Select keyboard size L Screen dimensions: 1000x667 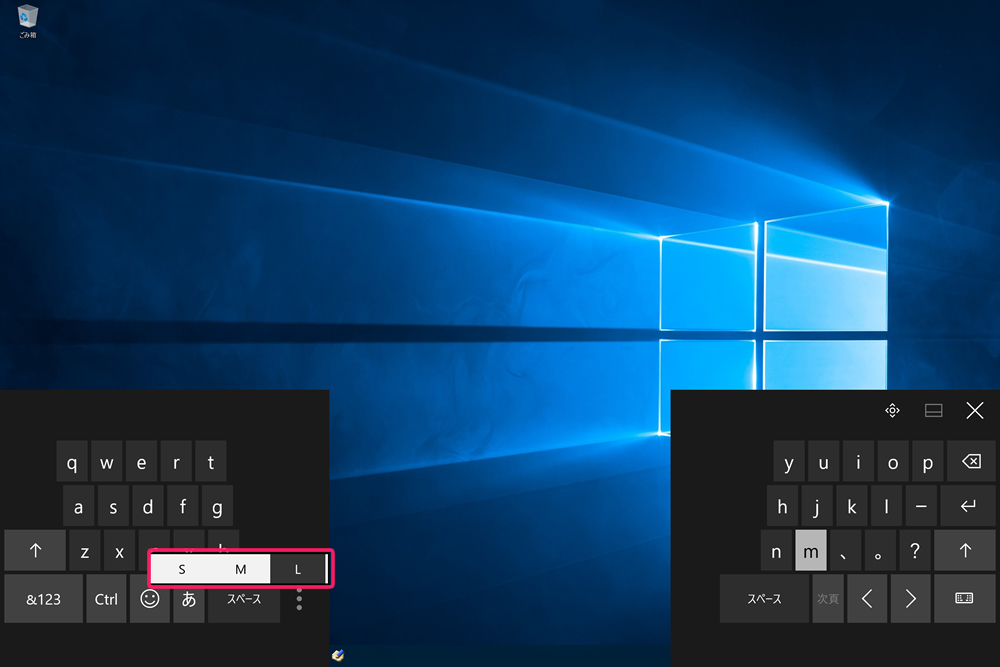(x=298, y=569)
